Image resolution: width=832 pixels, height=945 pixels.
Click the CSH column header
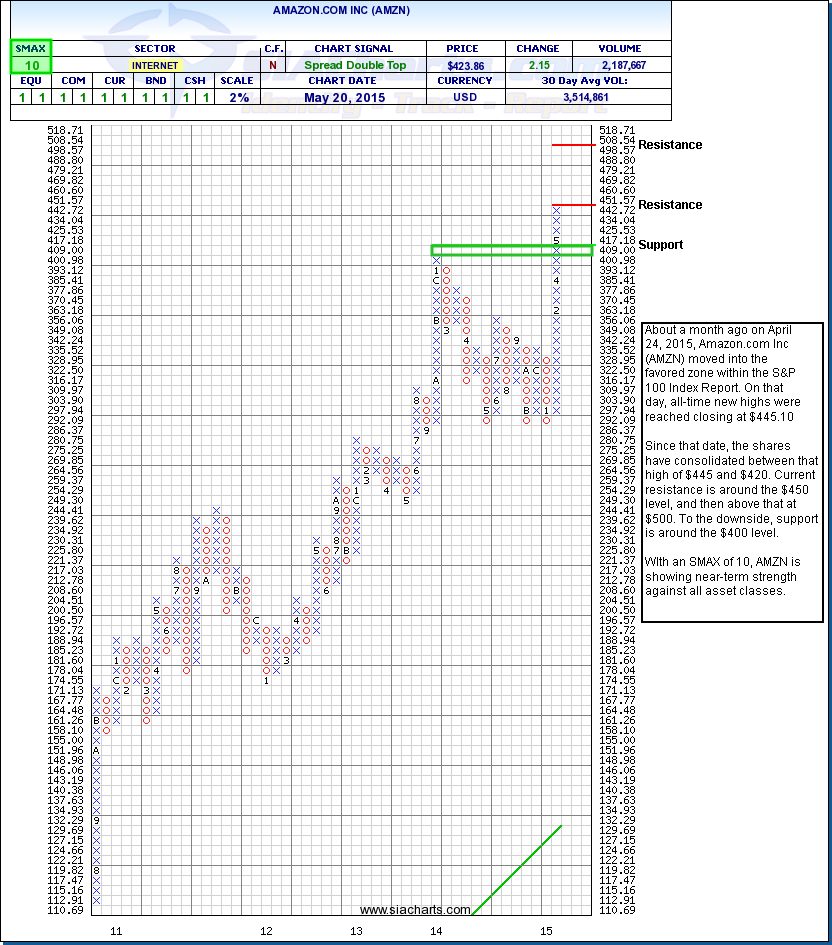tap(195, 81)
